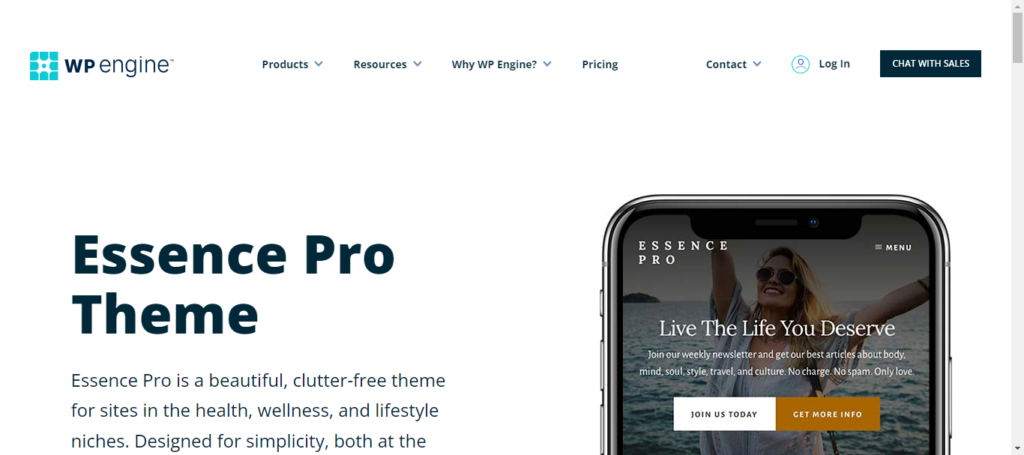This screenshot has width=1024, height=455.
Task: Open the Resources menu item
Action: tap(380, 64)
